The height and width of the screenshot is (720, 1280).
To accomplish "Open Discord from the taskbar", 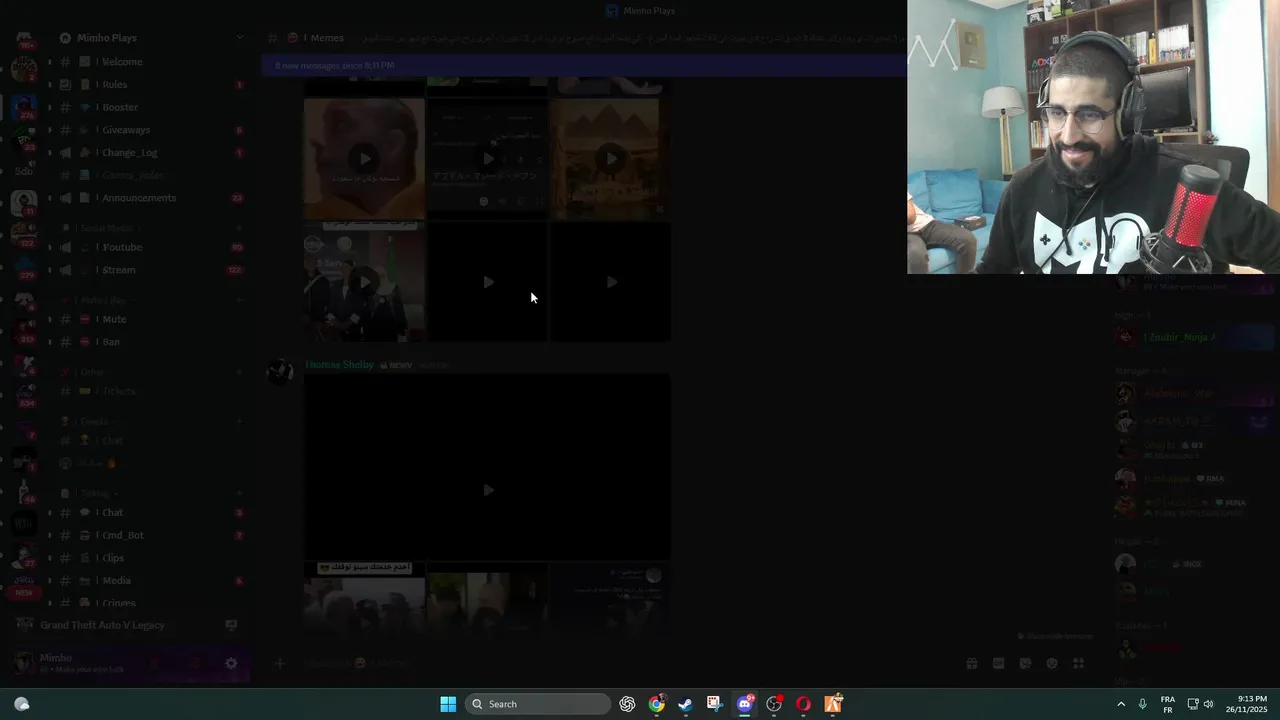I will click(x=744, y=704).
